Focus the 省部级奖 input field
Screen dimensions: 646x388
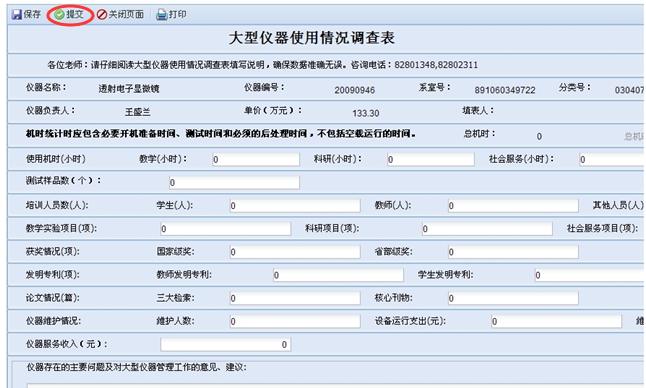[513, 252]
